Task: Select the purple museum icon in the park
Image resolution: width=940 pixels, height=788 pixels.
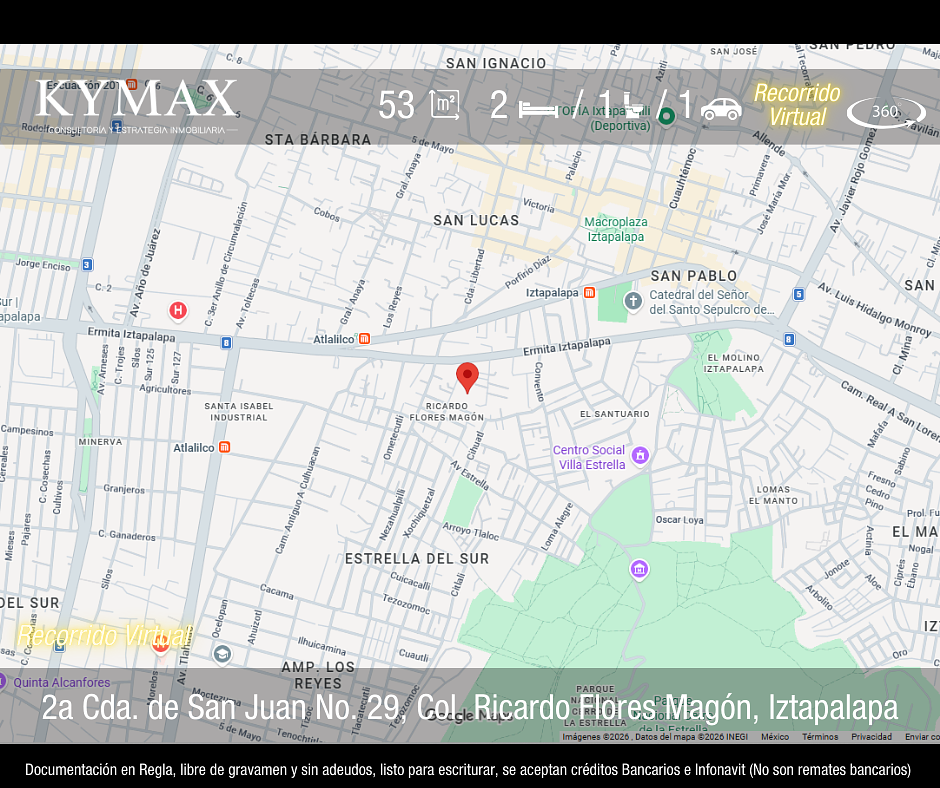Action: click(x=639, y=569)
